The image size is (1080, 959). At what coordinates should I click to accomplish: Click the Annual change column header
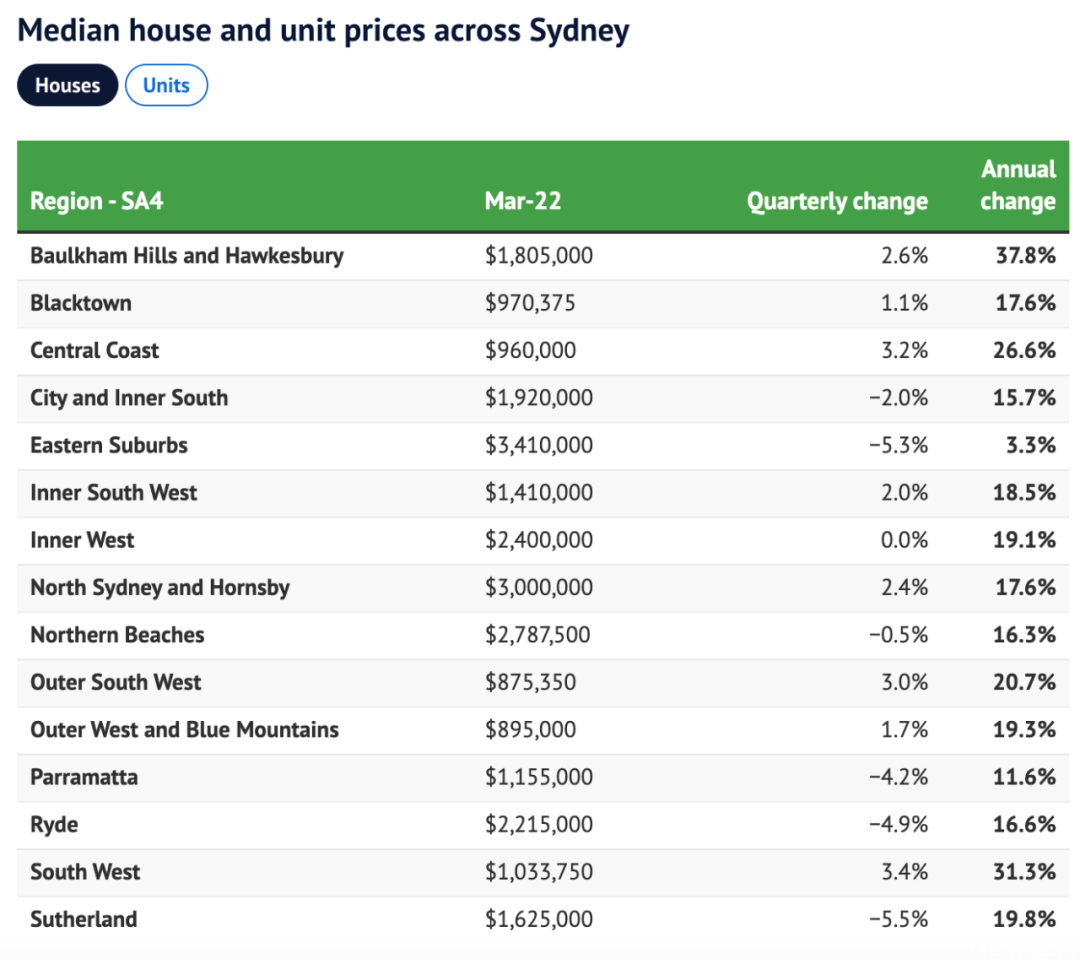pos(1018,185)
